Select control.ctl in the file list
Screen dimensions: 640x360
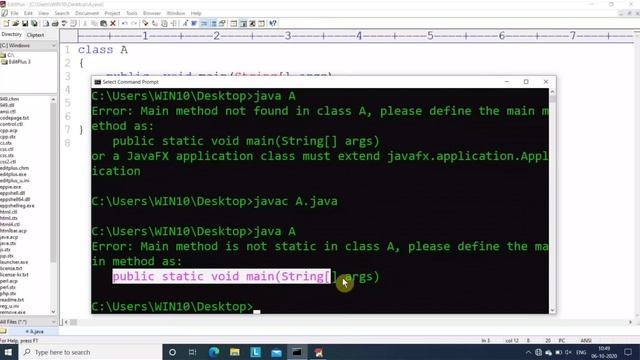point(11,124)
